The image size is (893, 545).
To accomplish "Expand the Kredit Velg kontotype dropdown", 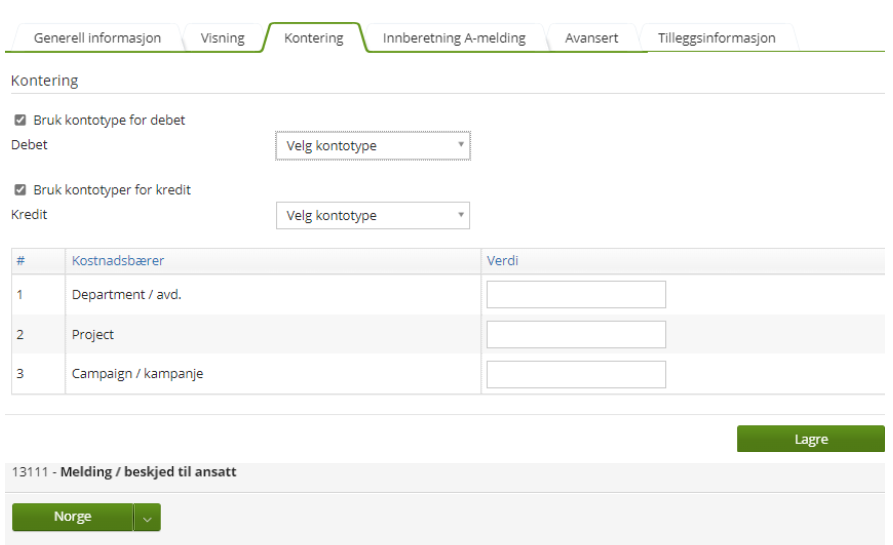I will click(373, 215).
